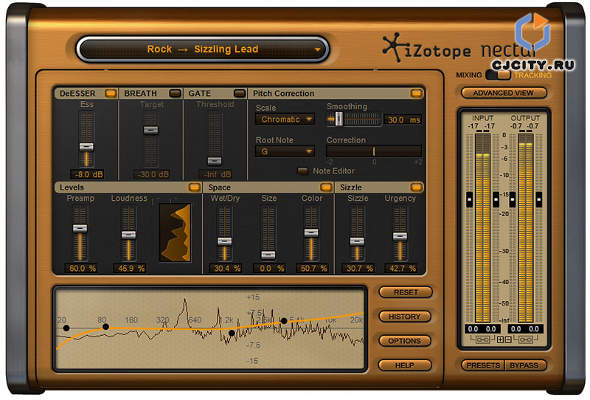Click the Smoothing slider handle

click(x=339, y=119)
